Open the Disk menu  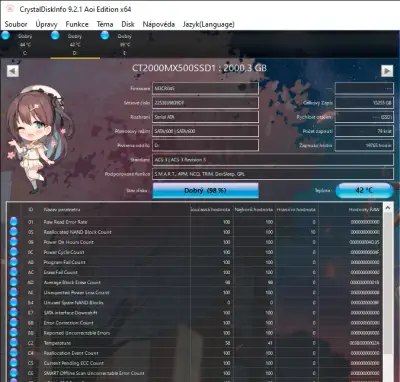point(128,24)
